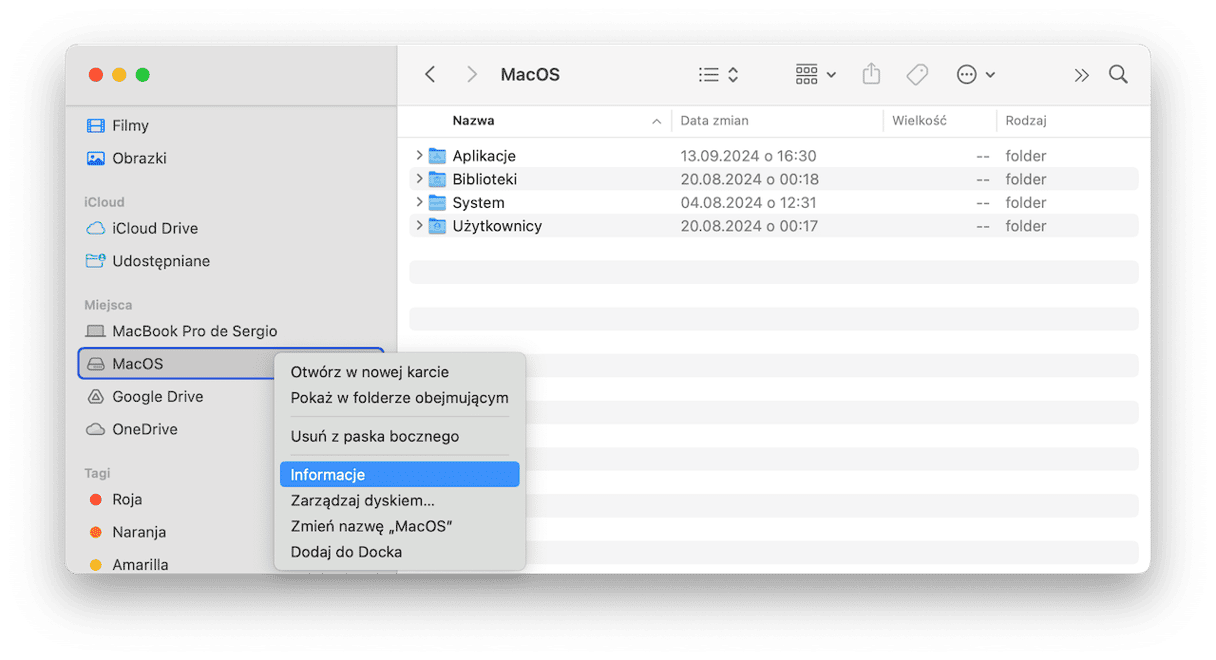Click the "iCloud" sidebar section header
The height and width of the screenshot is (660, 1216).
tap(104, 202)
